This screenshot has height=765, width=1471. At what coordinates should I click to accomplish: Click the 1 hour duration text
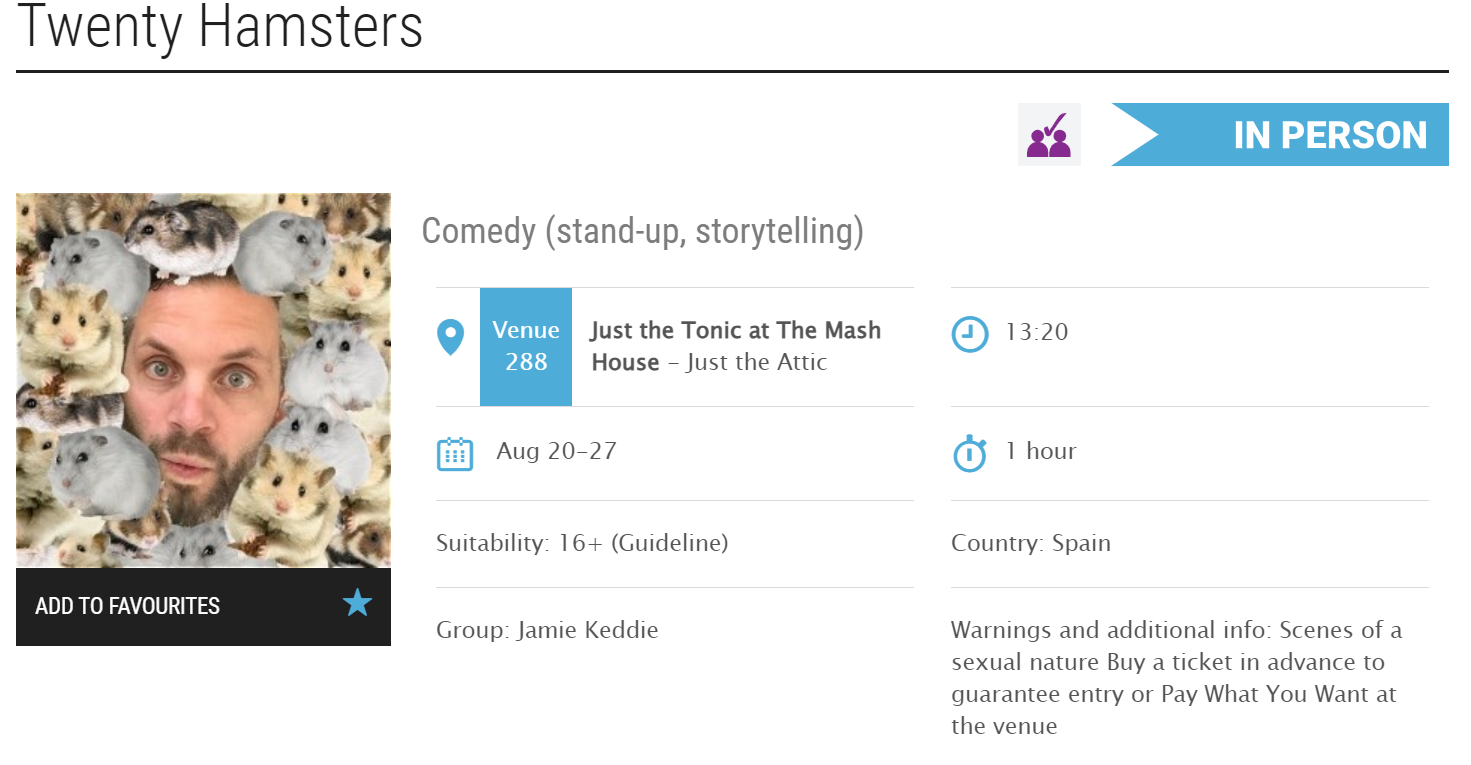click(x=1041, y=451)
